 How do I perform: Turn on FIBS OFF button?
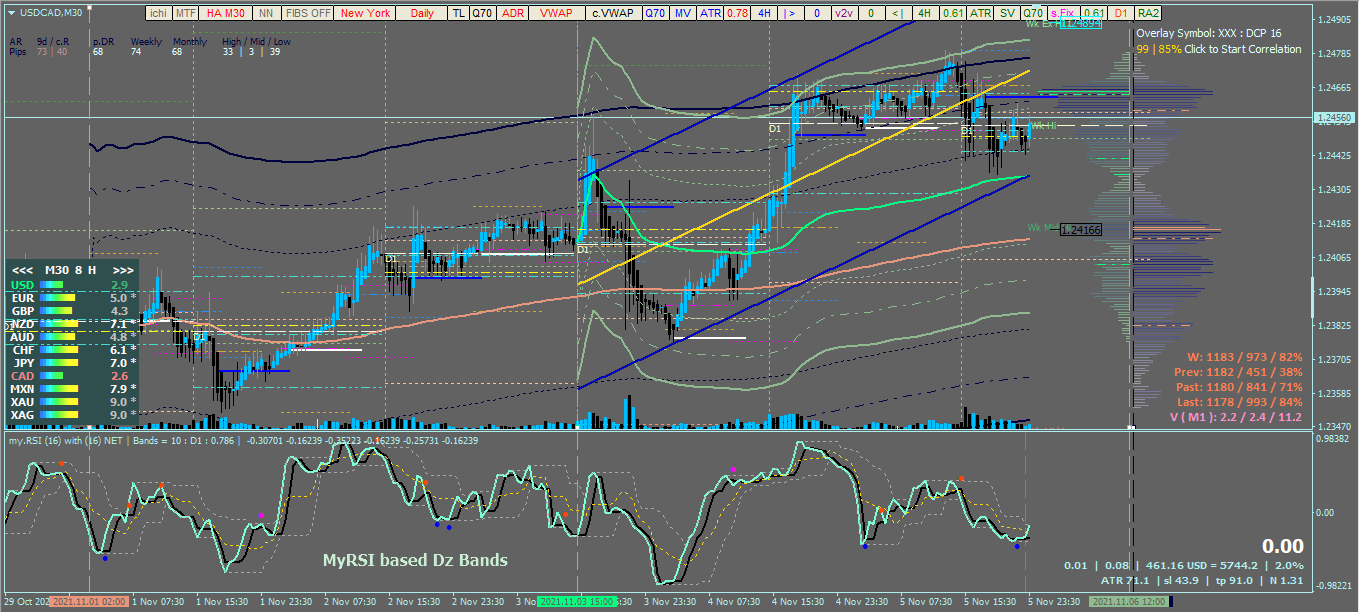tap(308, 14)
